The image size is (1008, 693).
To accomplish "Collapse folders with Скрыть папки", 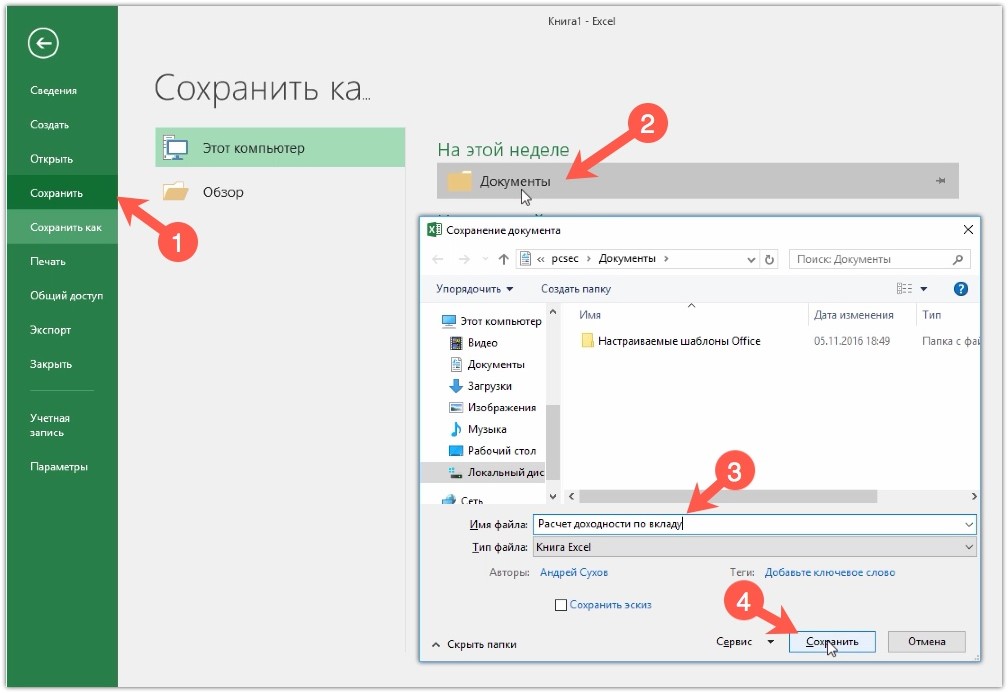I will click(474, 644).
